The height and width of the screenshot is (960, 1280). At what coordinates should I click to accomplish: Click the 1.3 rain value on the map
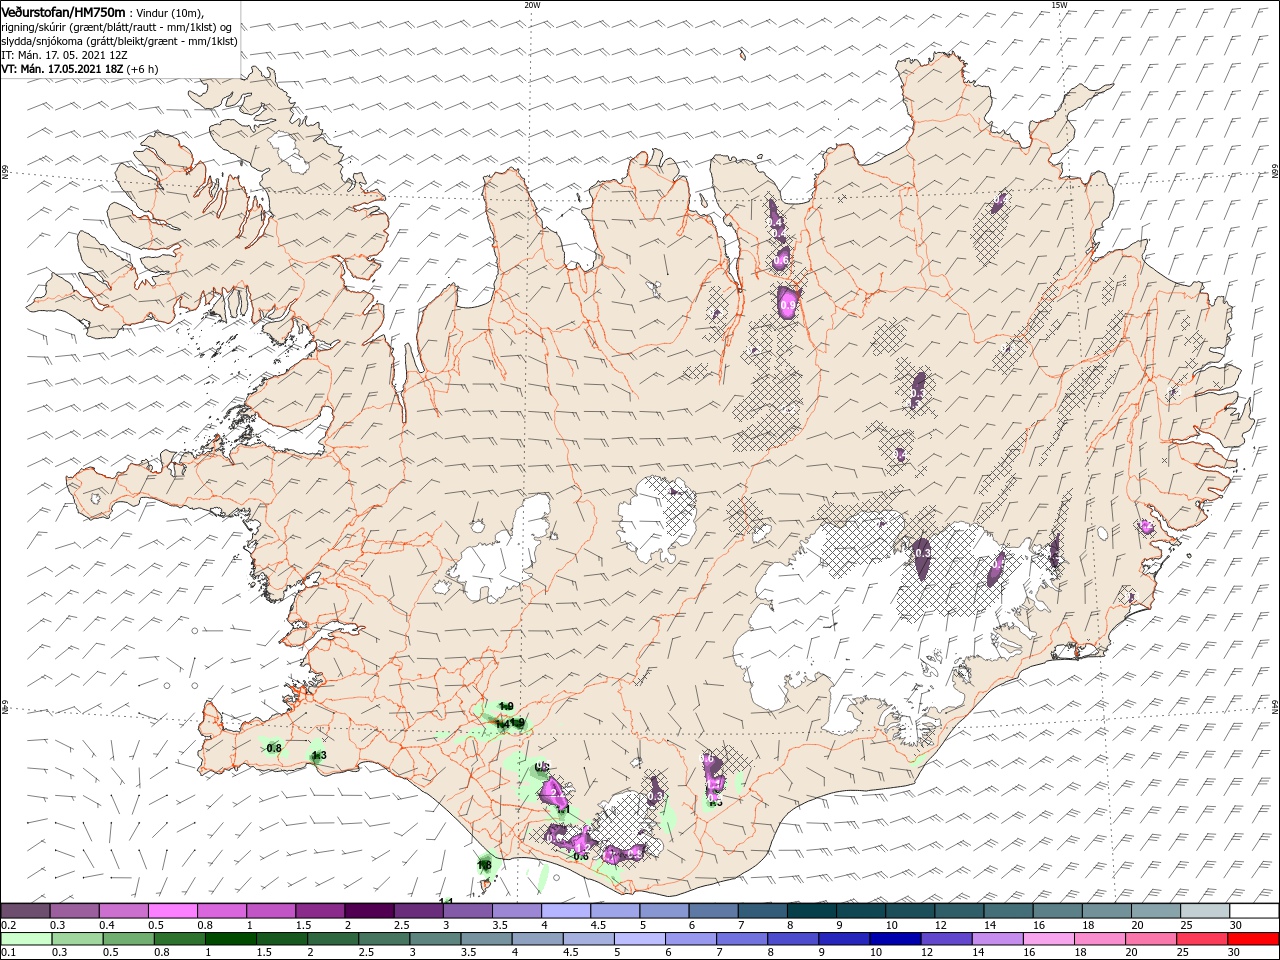pos(319,756)
